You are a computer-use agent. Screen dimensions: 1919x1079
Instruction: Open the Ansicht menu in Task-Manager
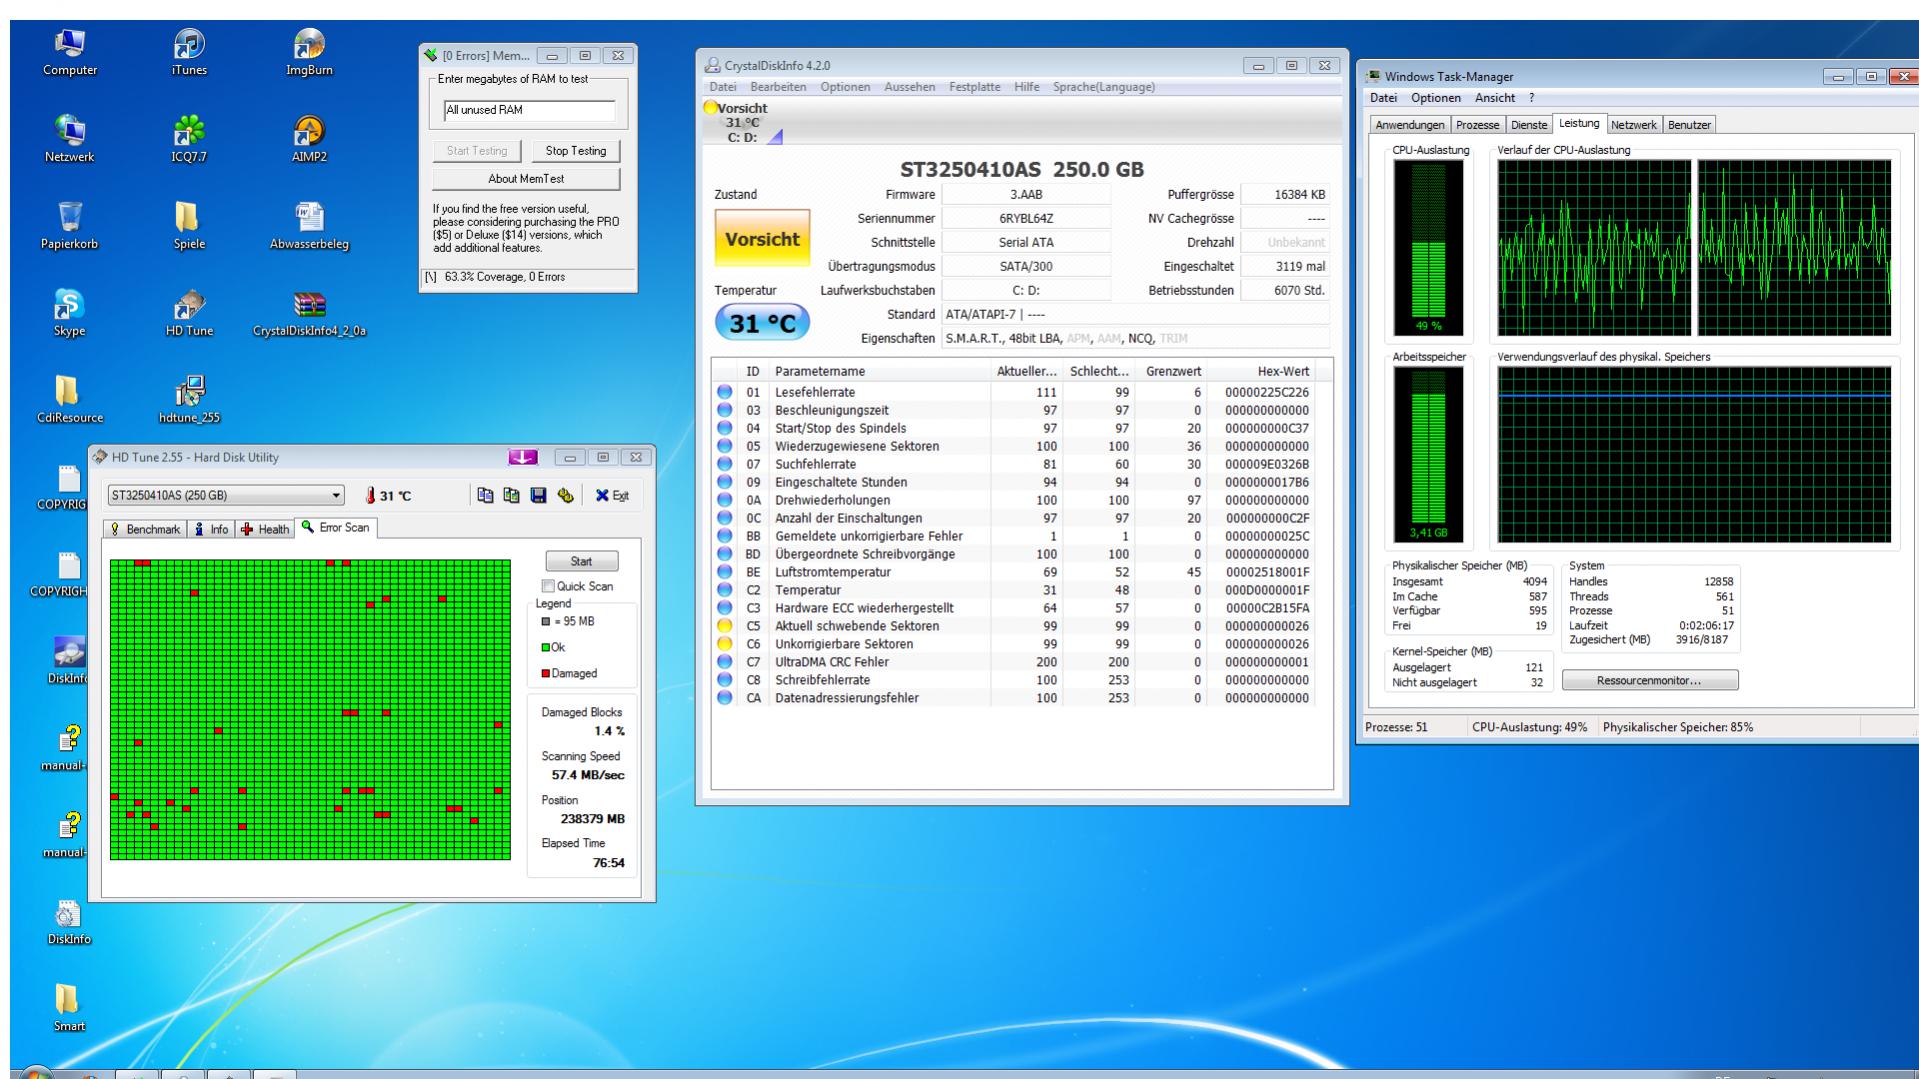tap(1495, 98)
